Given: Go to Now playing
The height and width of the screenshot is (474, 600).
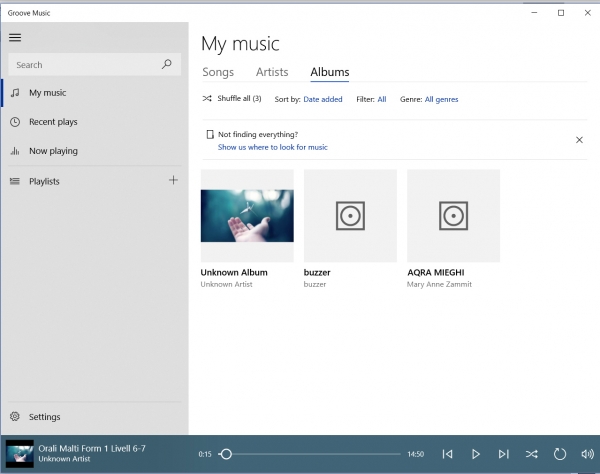Looking at the screenshot, I should pyautogui.click(x=95, y=151).
